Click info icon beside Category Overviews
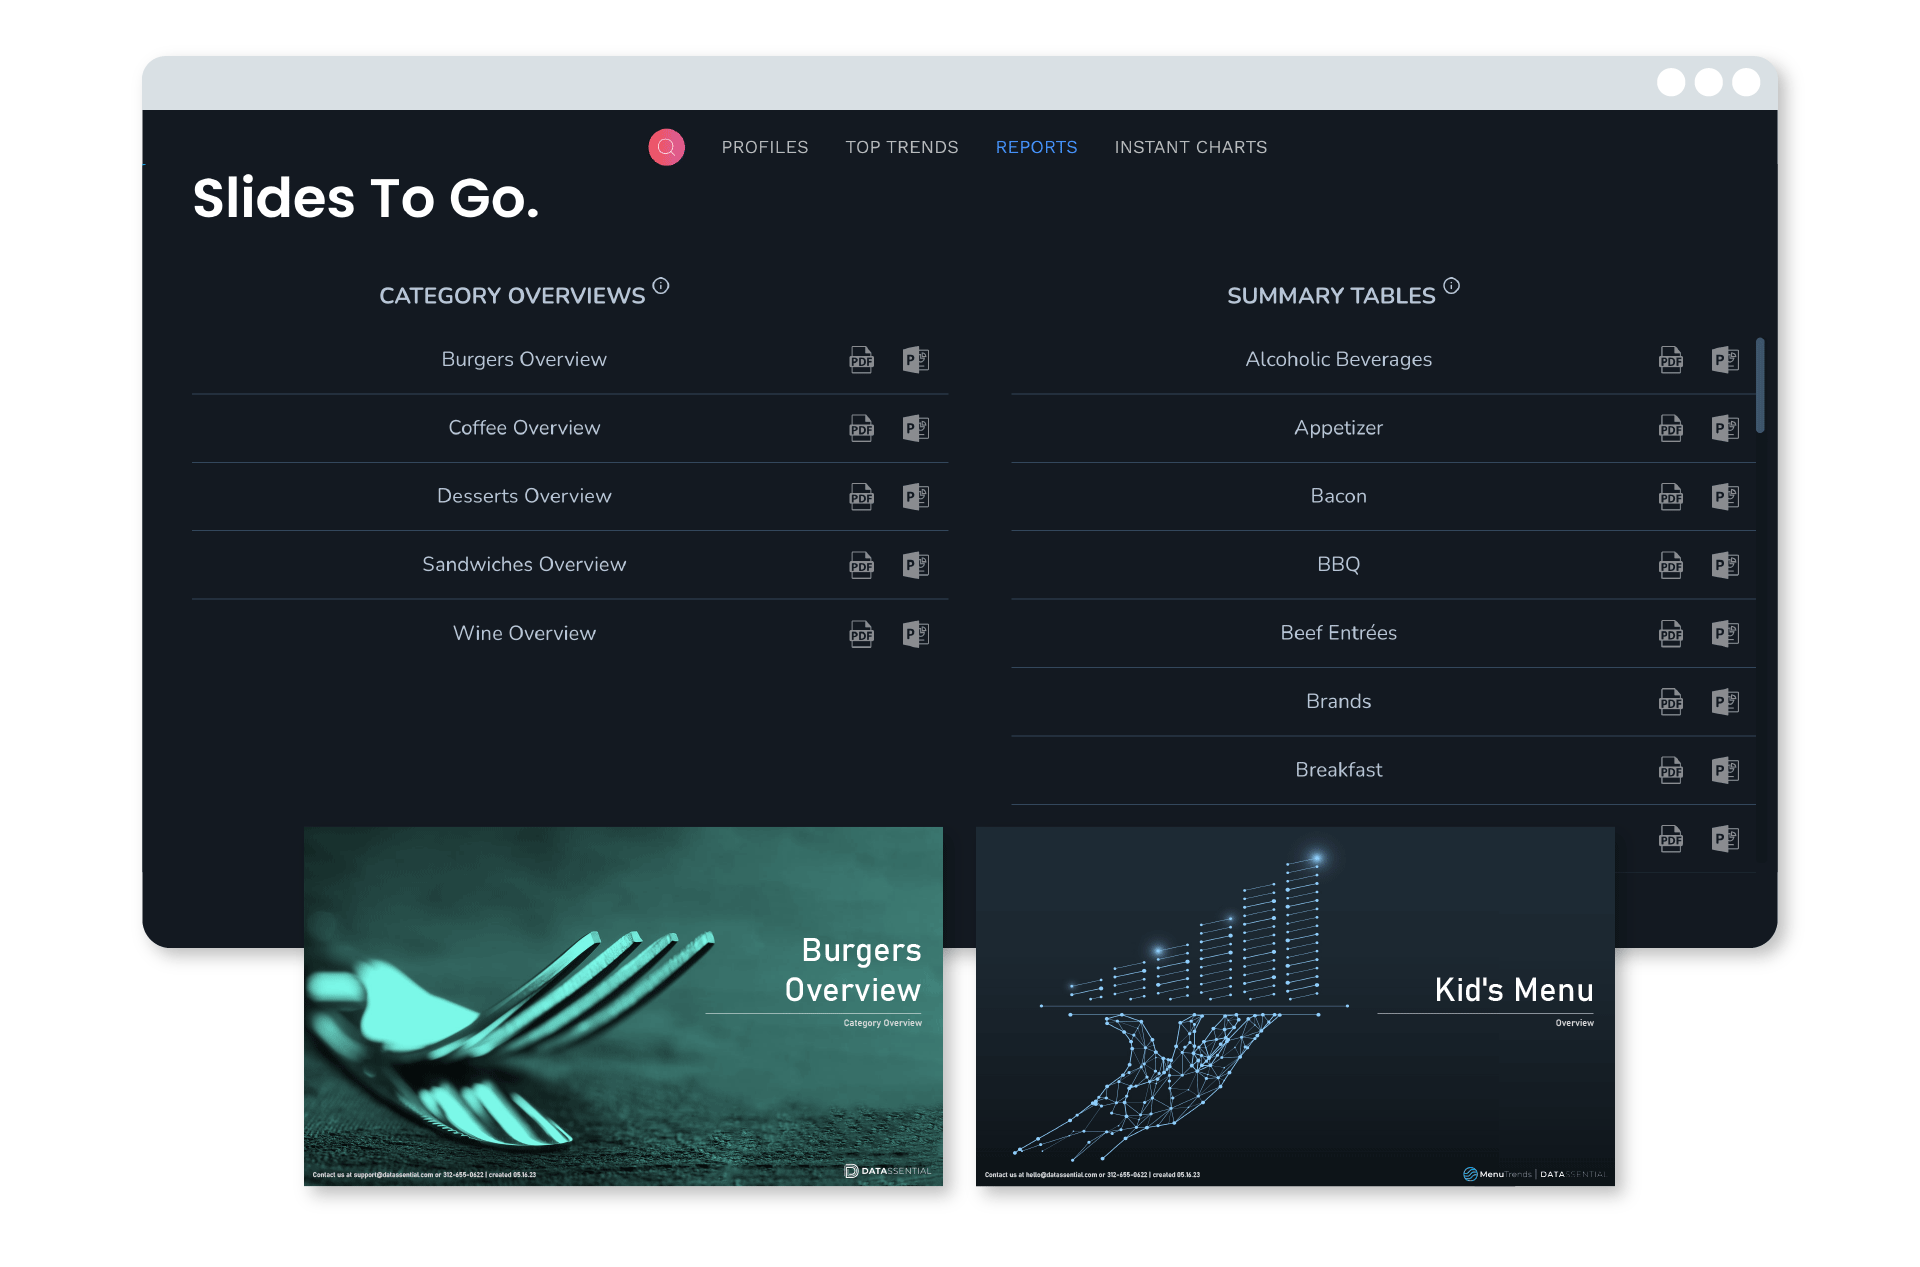Screen dimensions: 1920x1267 [661, 286]
